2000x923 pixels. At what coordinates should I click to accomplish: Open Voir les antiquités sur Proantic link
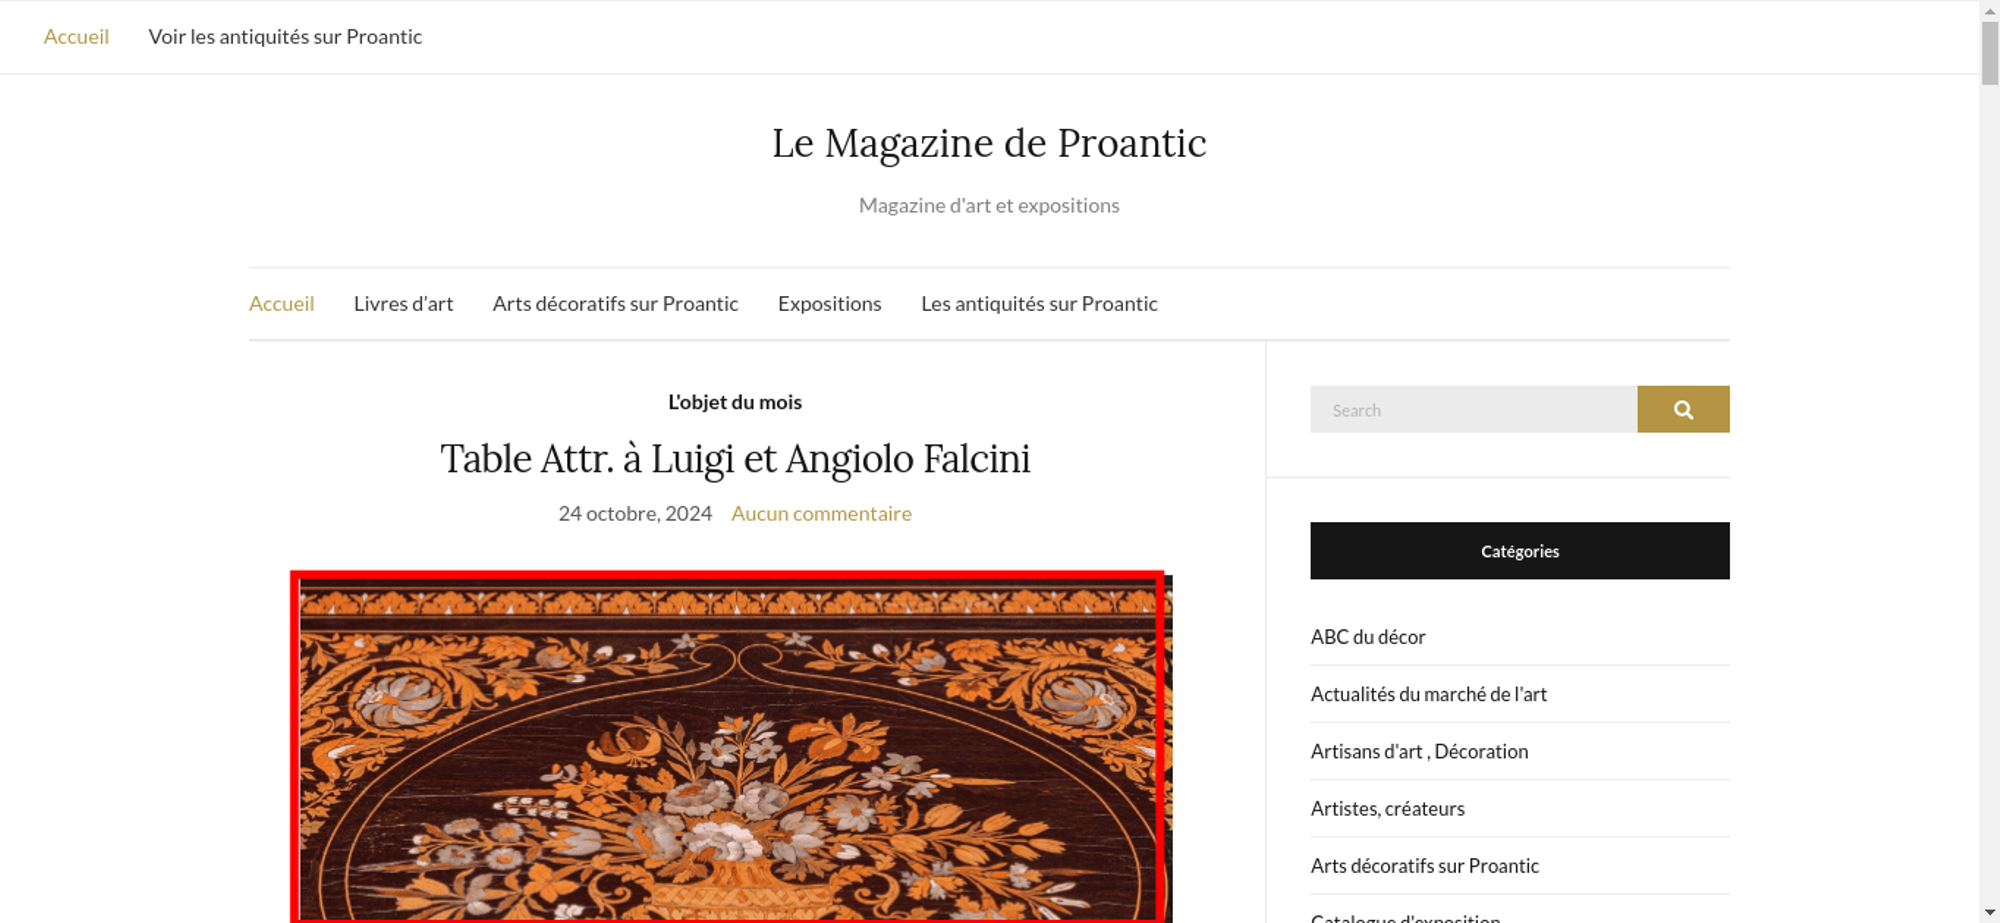pos(285,37)
